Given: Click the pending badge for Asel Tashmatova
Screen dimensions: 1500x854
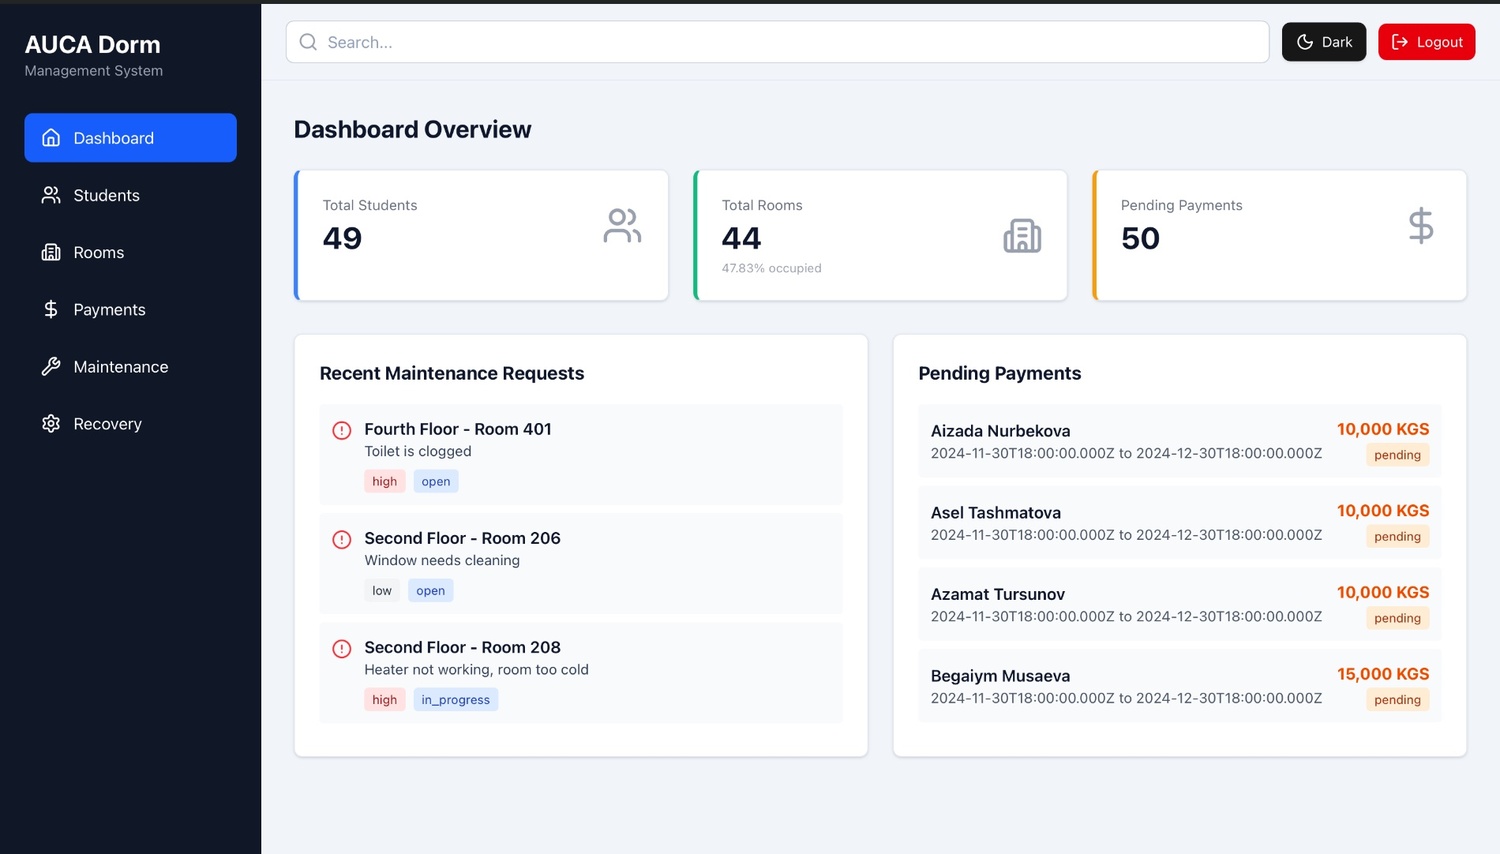Looking at the screenshot, I should 1398,537.
